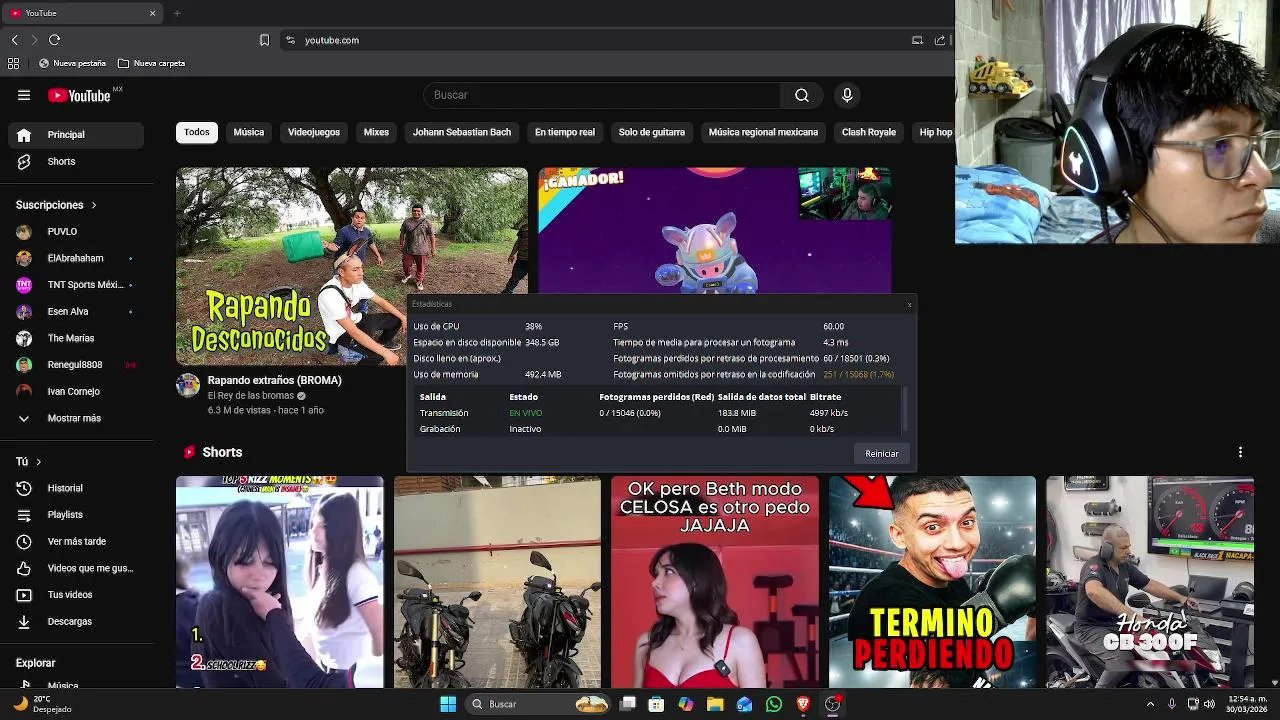Open Windows Start menu
Screen dimensions: 1280x720
[x=448, y=704]
